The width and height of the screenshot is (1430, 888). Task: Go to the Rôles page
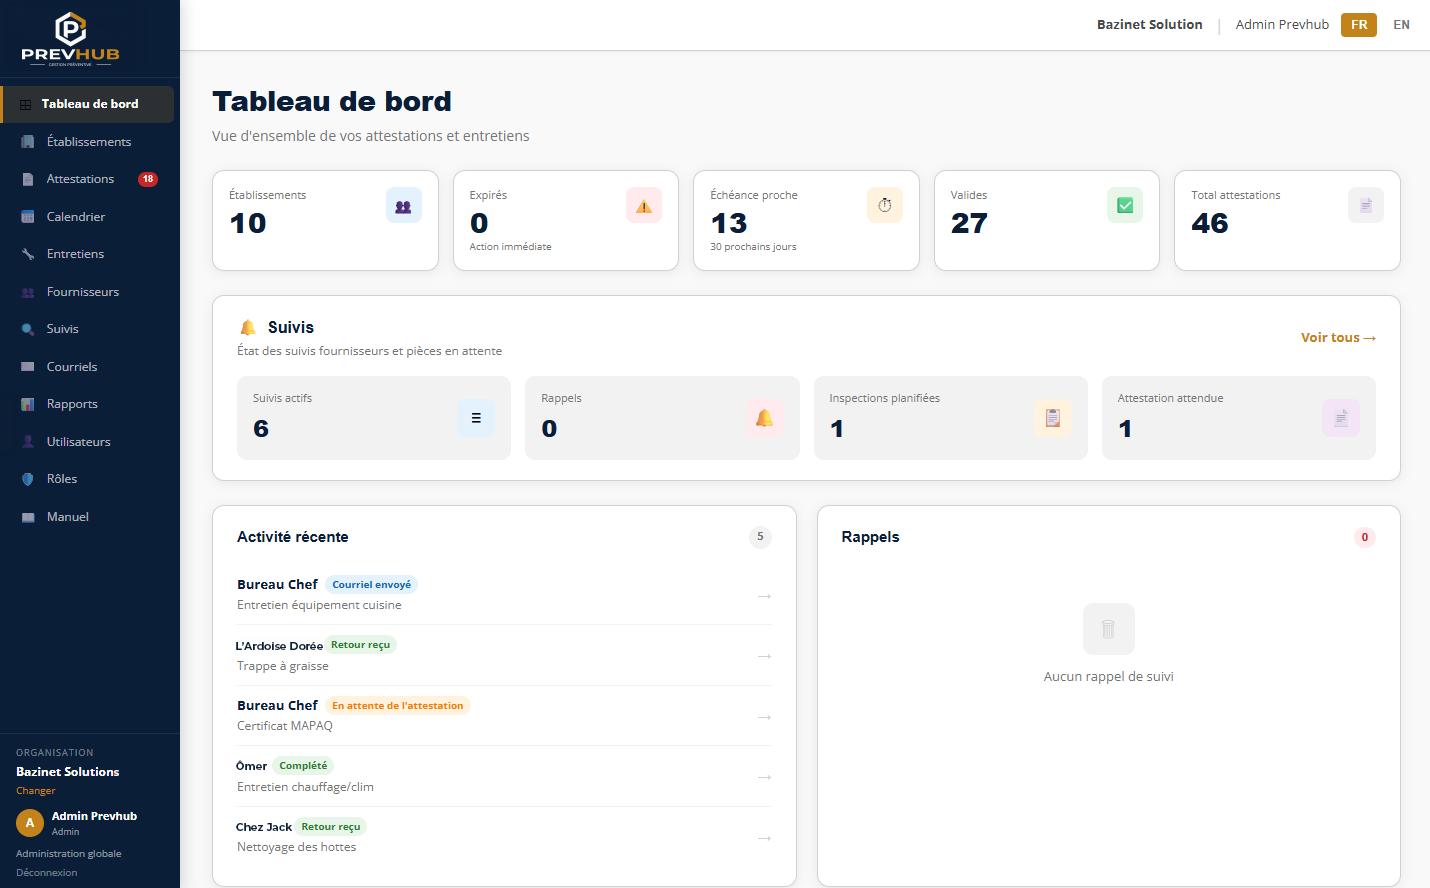[88, 479]
